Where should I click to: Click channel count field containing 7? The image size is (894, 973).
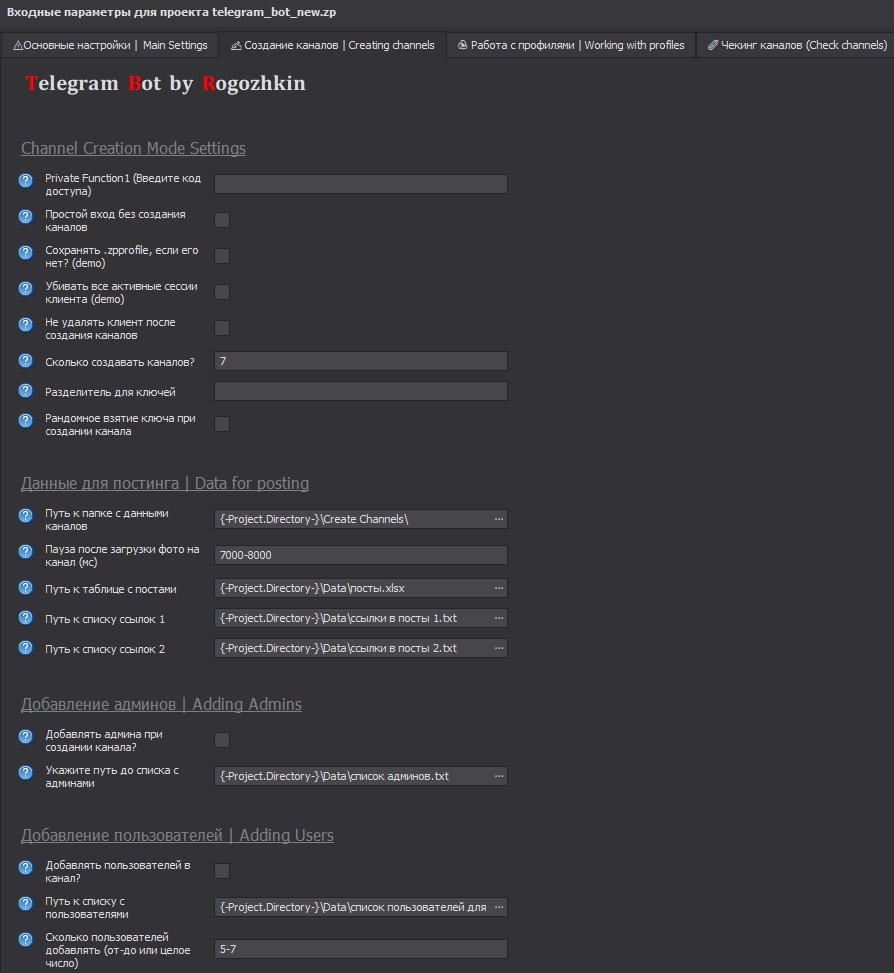click(x=361, y=361)
